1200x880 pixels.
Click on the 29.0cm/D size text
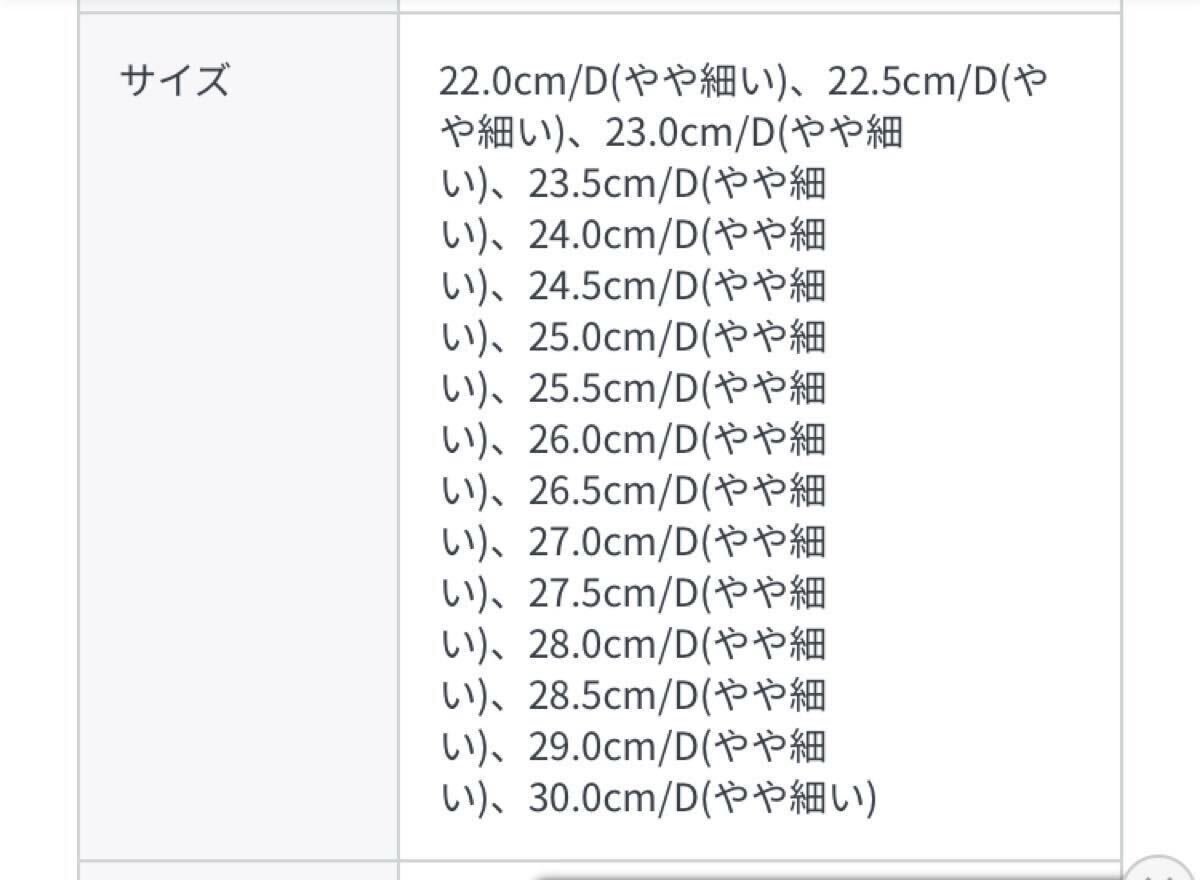pyautogui.click(x=612, y=747)
